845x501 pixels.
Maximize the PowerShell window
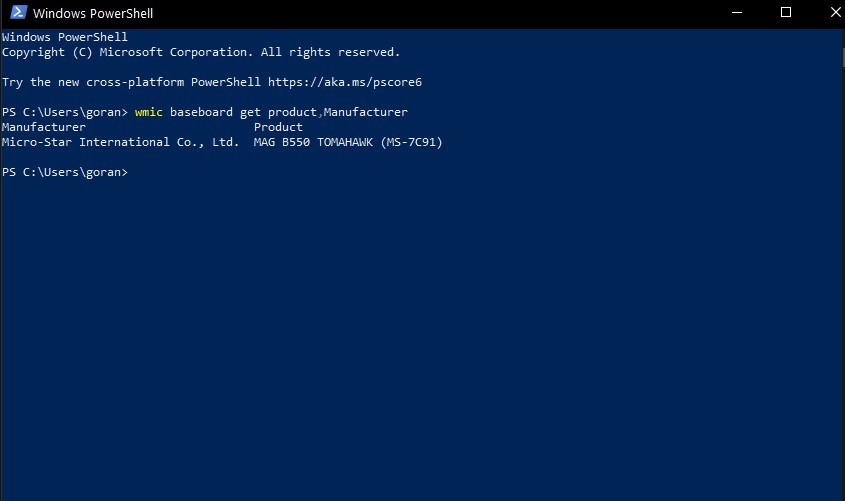tap(786, 12)
